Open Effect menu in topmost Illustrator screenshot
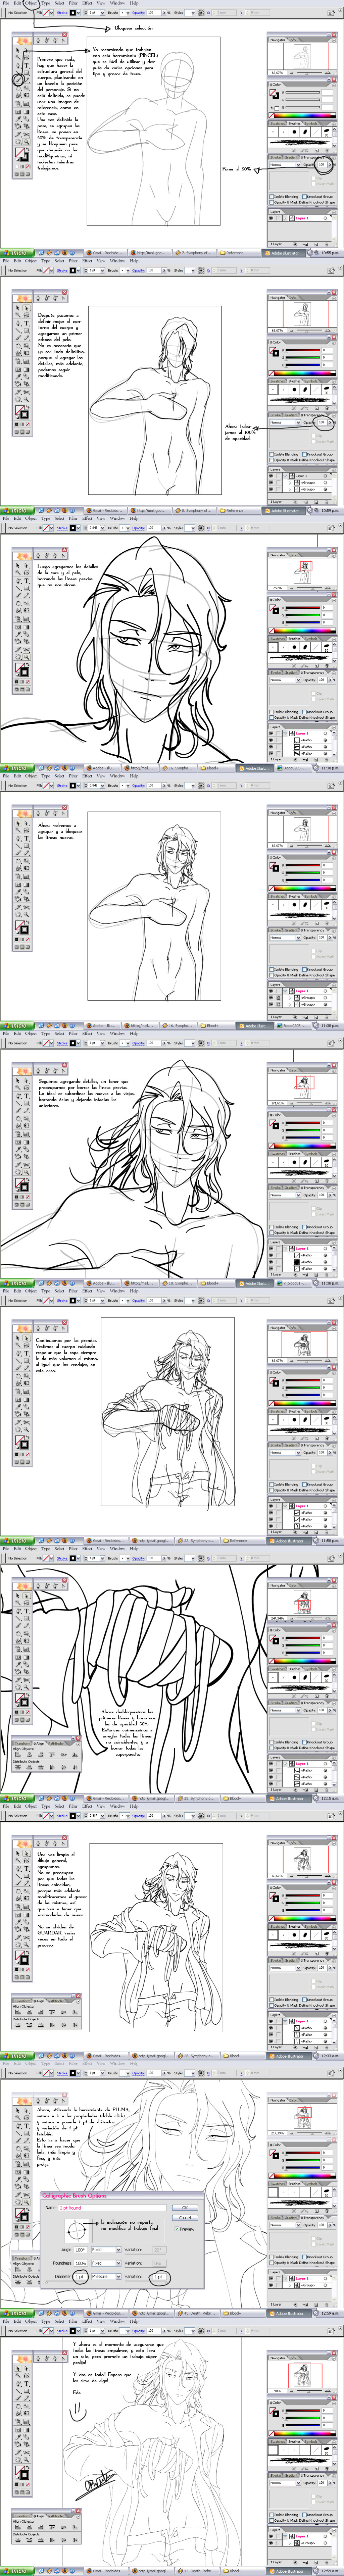 [x=87, y=3]
